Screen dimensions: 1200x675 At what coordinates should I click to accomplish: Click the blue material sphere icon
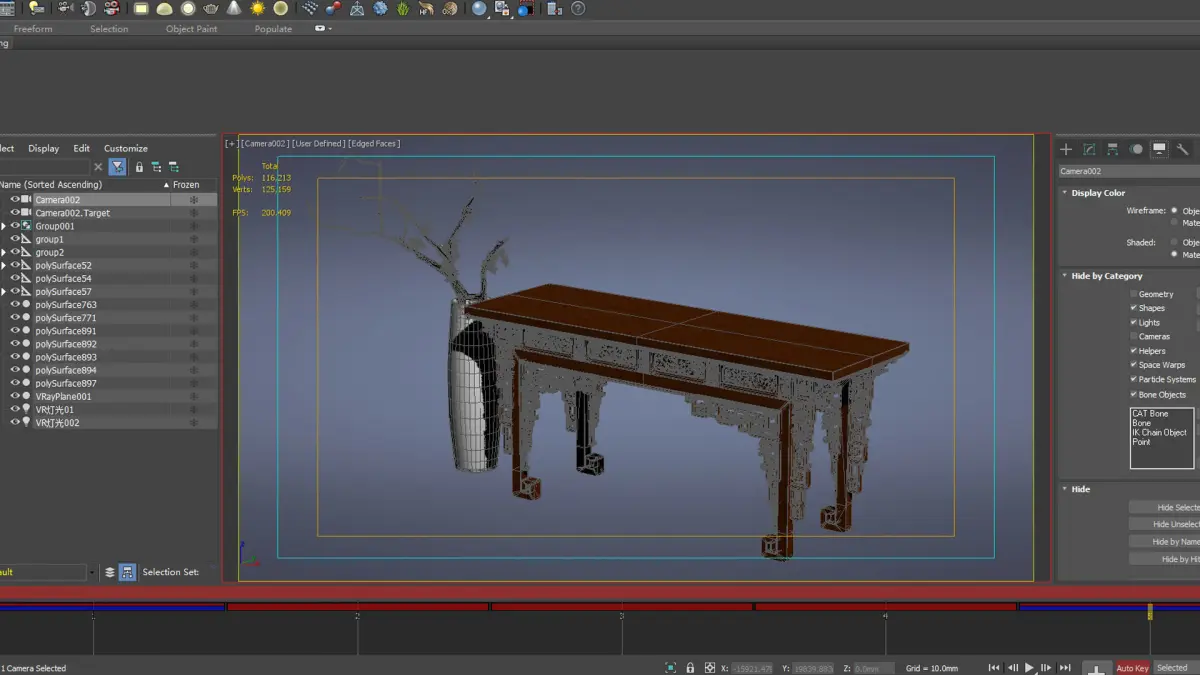coord(479,8)
